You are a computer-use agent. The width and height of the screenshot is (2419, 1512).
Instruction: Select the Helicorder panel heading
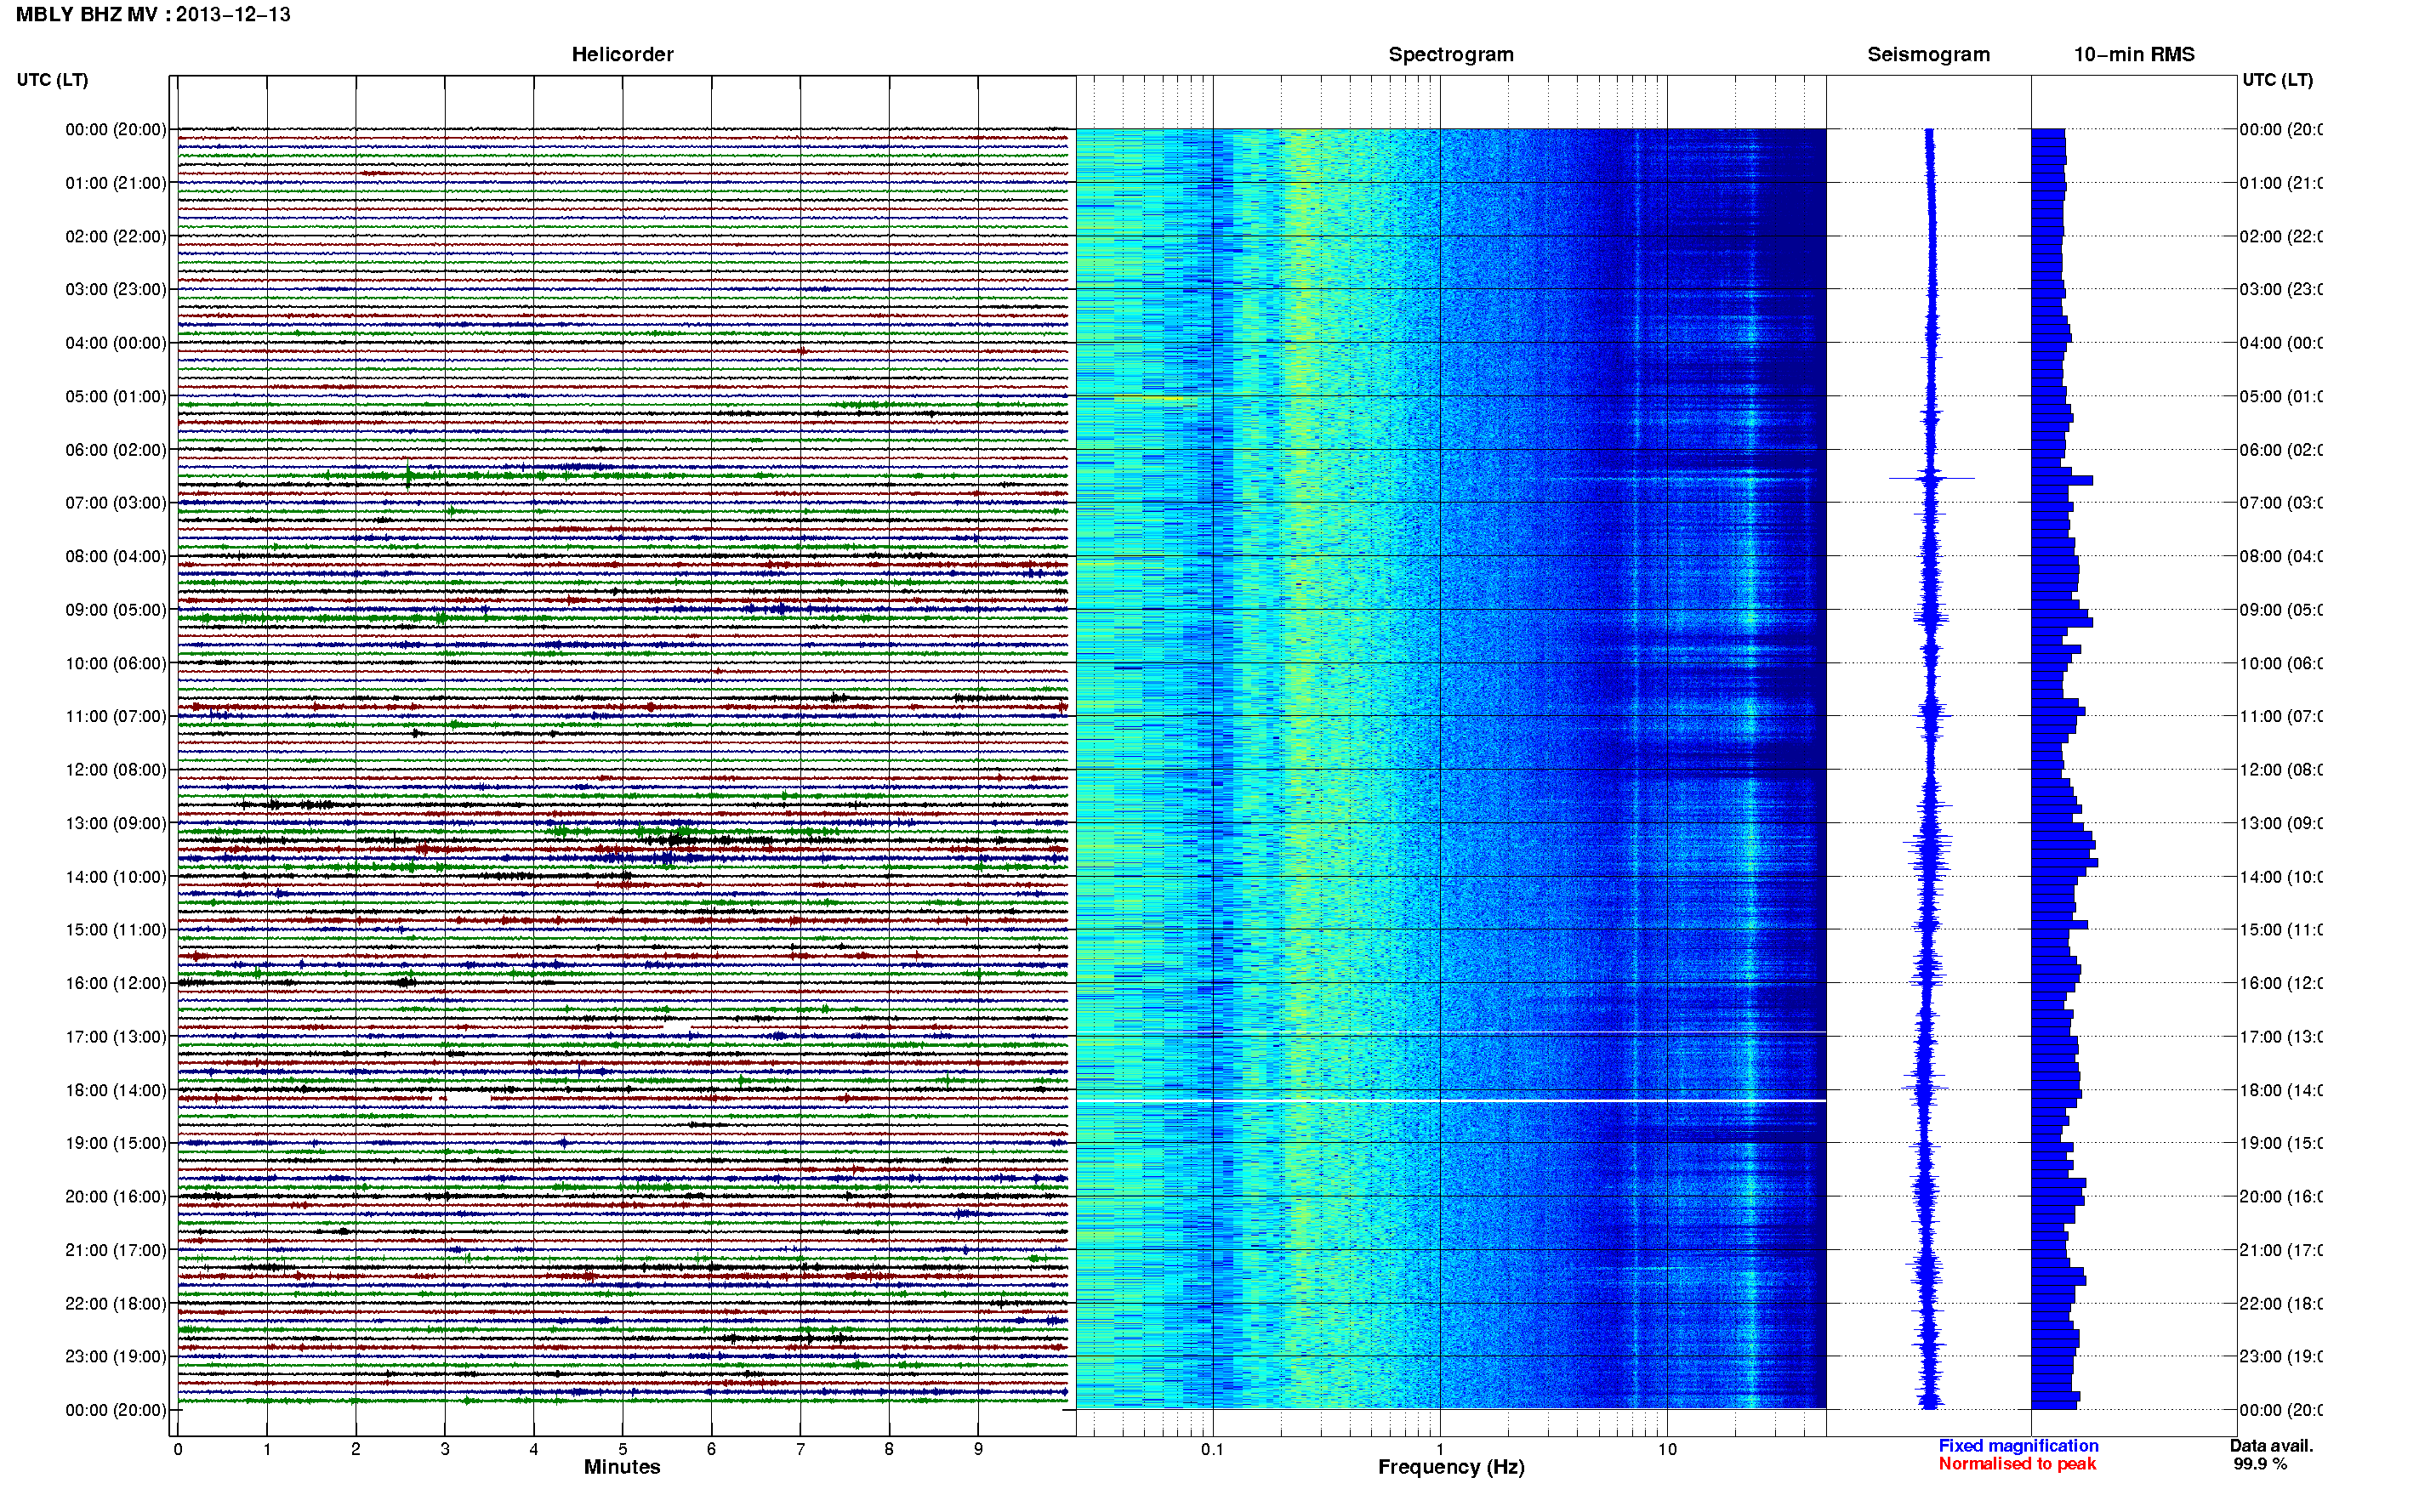click(x=622, y=54)
